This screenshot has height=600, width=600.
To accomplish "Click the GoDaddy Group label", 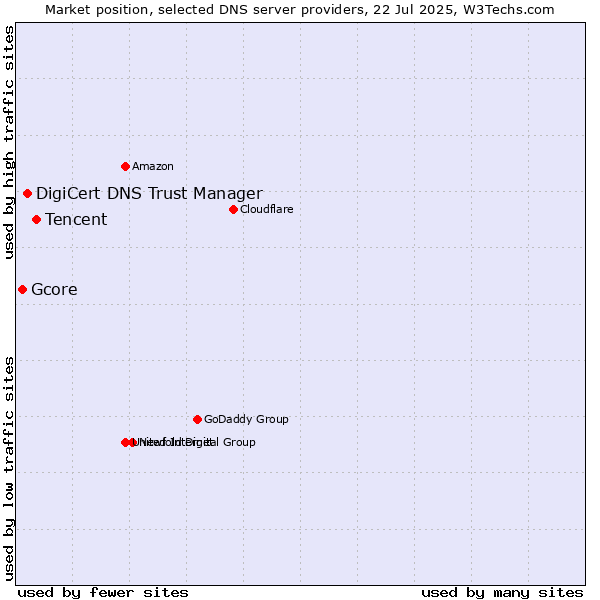I will click(x=246, y=419).
